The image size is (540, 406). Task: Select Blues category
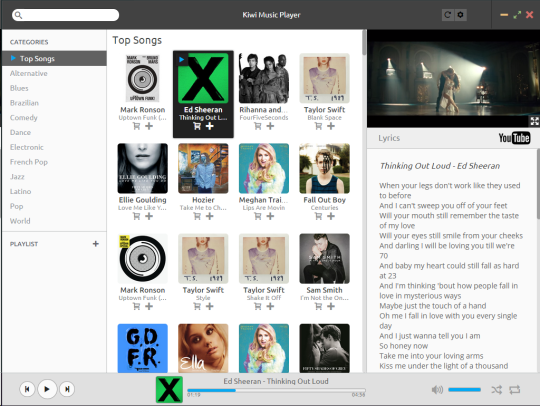click(54, 88)
